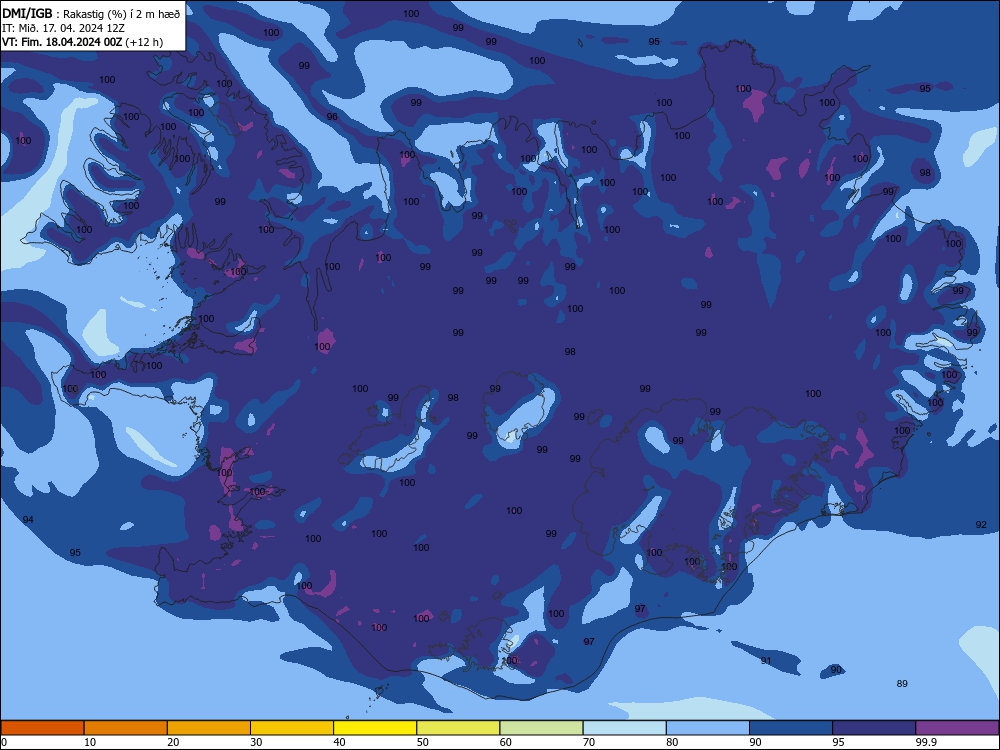Click the '92' humidity value on the map
This screenshot has width=1000, height=750.
981,525
